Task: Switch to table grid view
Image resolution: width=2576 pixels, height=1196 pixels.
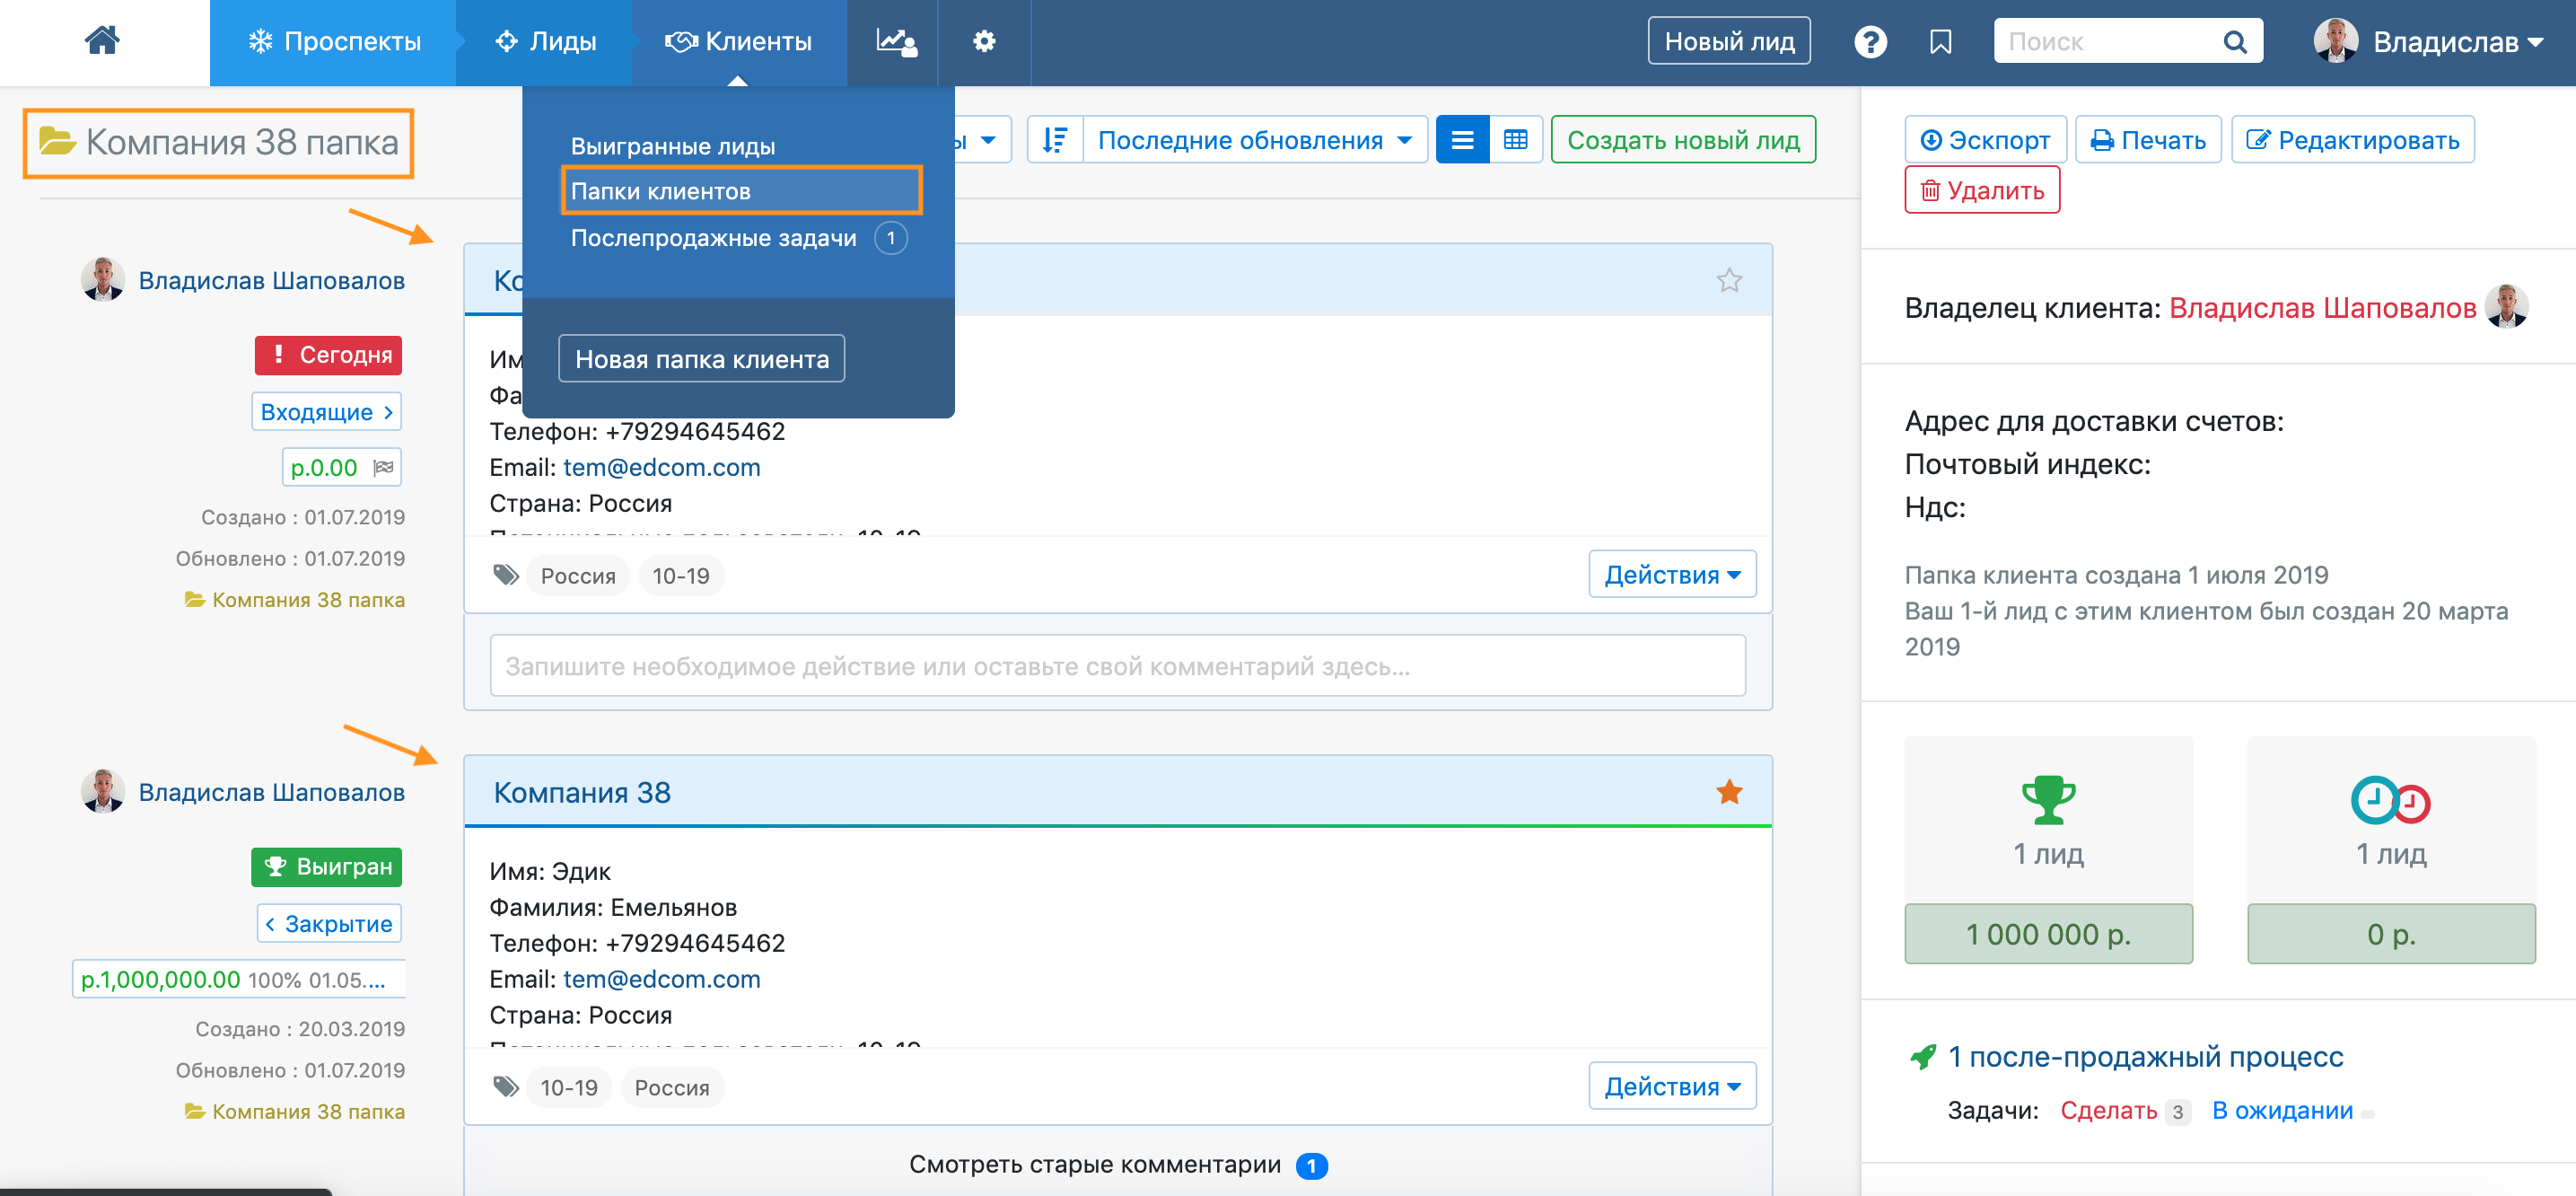Action: 1515,140
